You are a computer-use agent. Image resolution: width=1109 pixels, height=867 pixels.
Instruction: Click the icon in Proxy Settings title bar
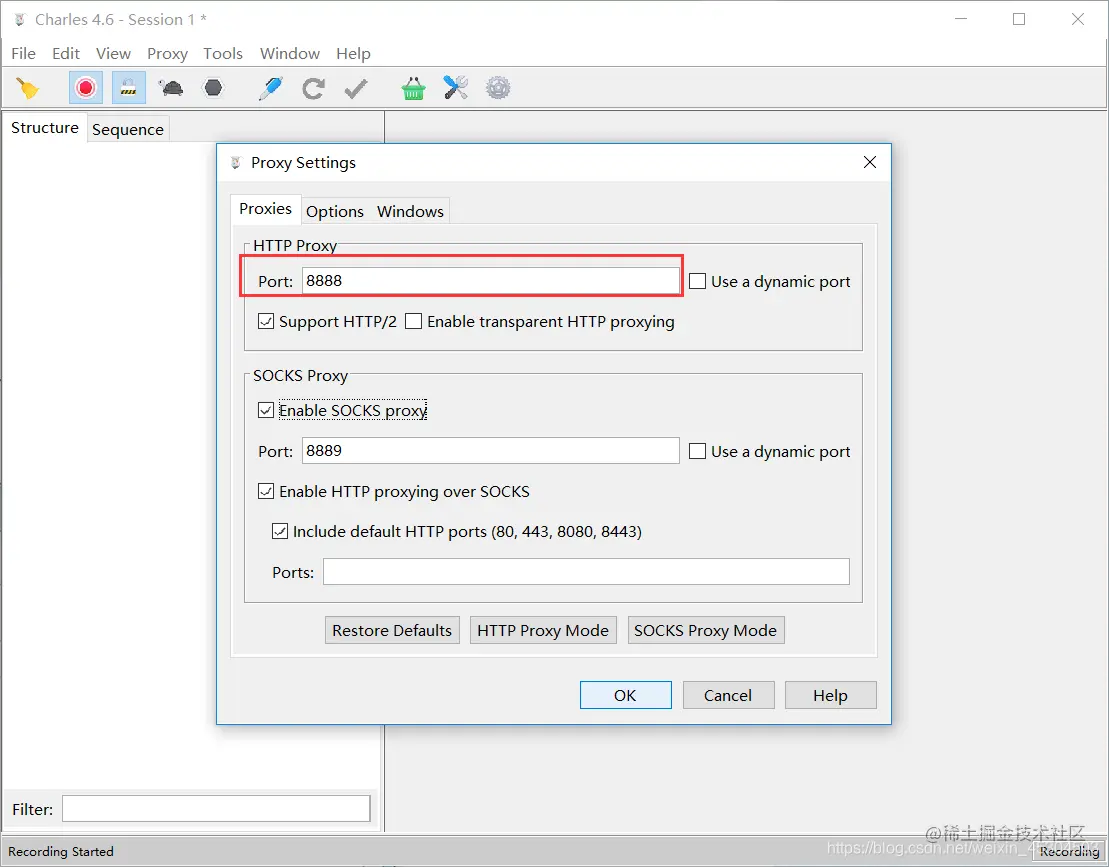point(236,163)
